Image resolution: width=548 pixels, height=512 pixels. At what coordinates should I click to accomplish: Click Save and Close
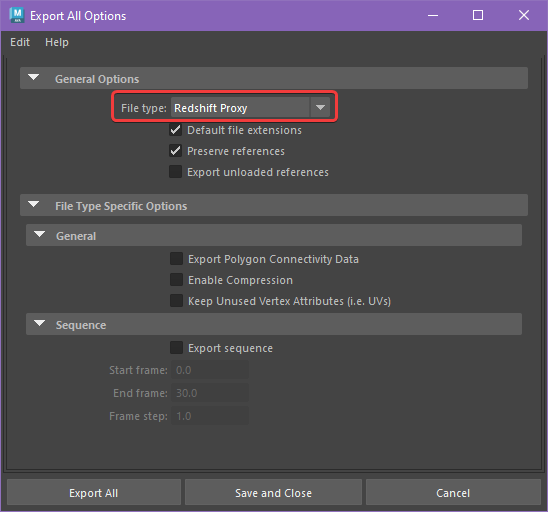pos(273,493)
